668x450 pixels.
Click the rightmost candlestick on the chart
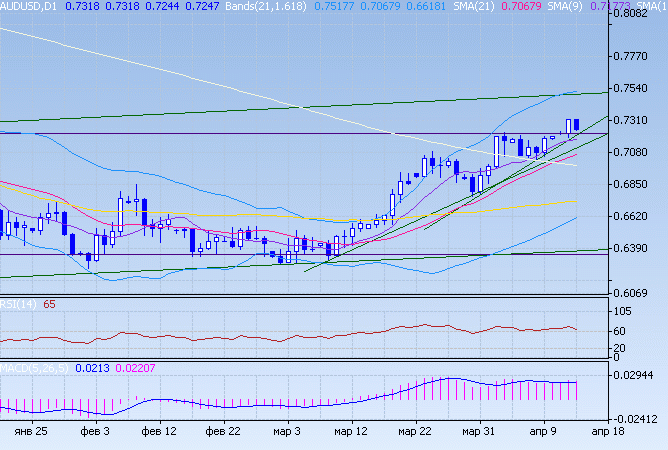coord(577,123)
